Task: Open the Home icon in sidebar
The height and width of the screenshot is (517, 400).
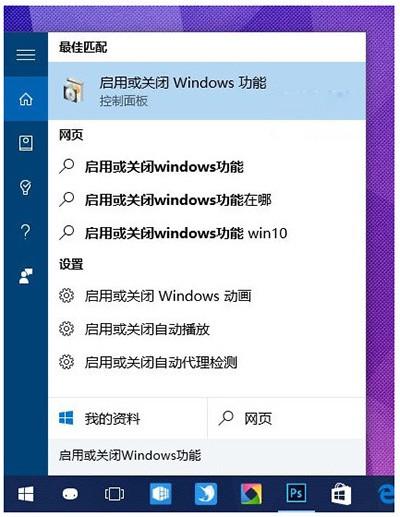Action: click(x=26, y=99)
